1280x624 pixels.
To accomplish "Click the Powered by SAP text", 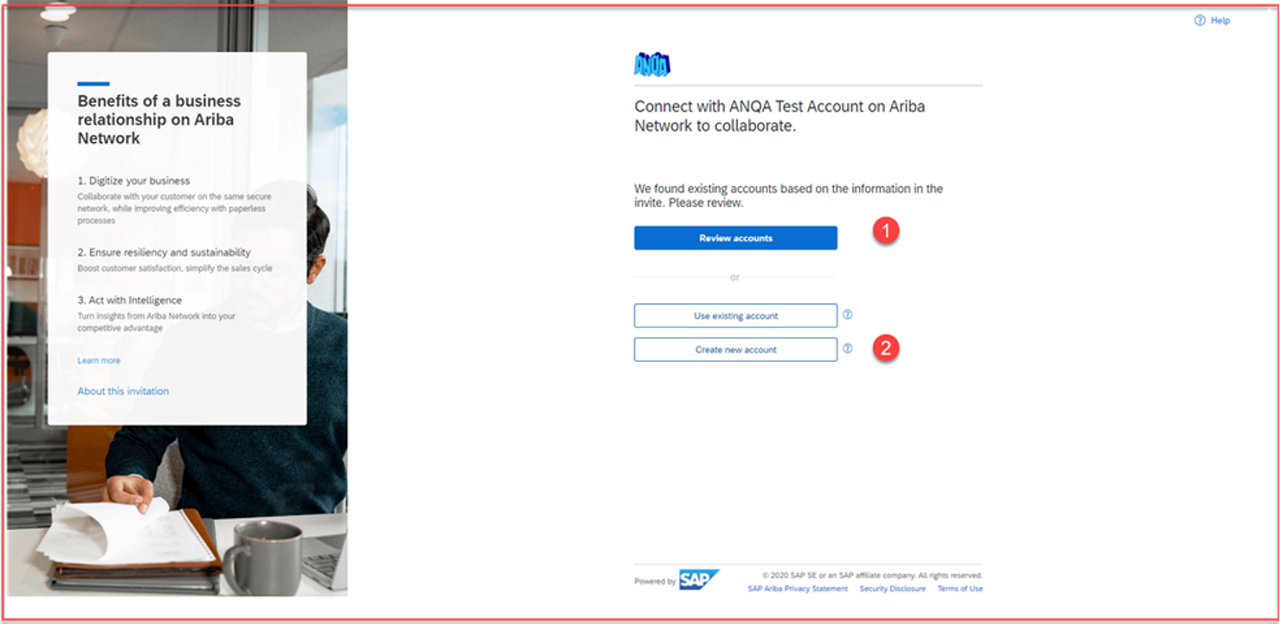I will click(x=655, y=578).
